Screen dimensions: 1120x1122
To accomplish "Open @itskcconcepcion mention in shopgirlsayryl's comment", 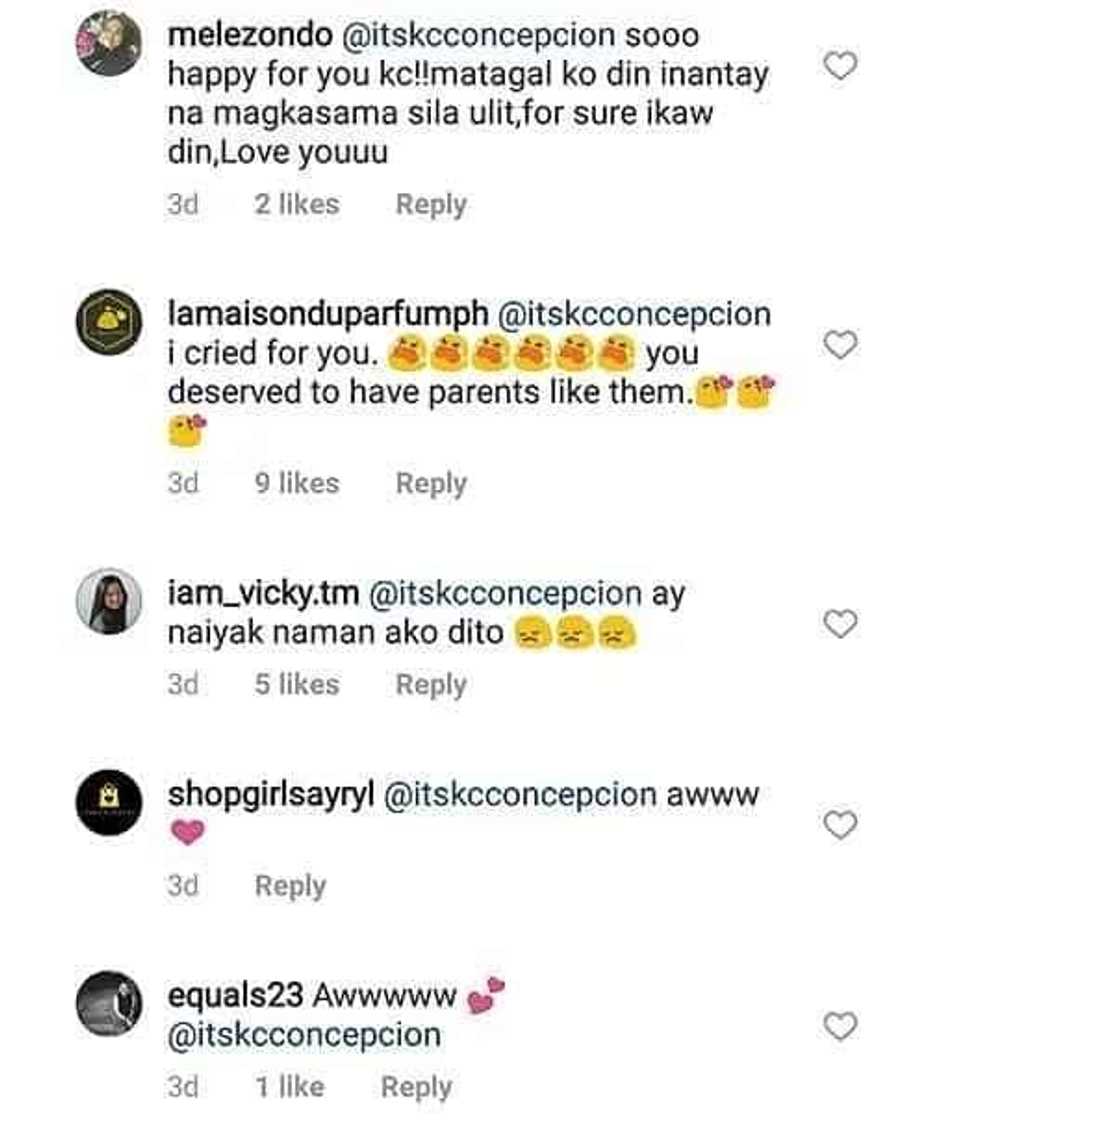I will (520, 795).
